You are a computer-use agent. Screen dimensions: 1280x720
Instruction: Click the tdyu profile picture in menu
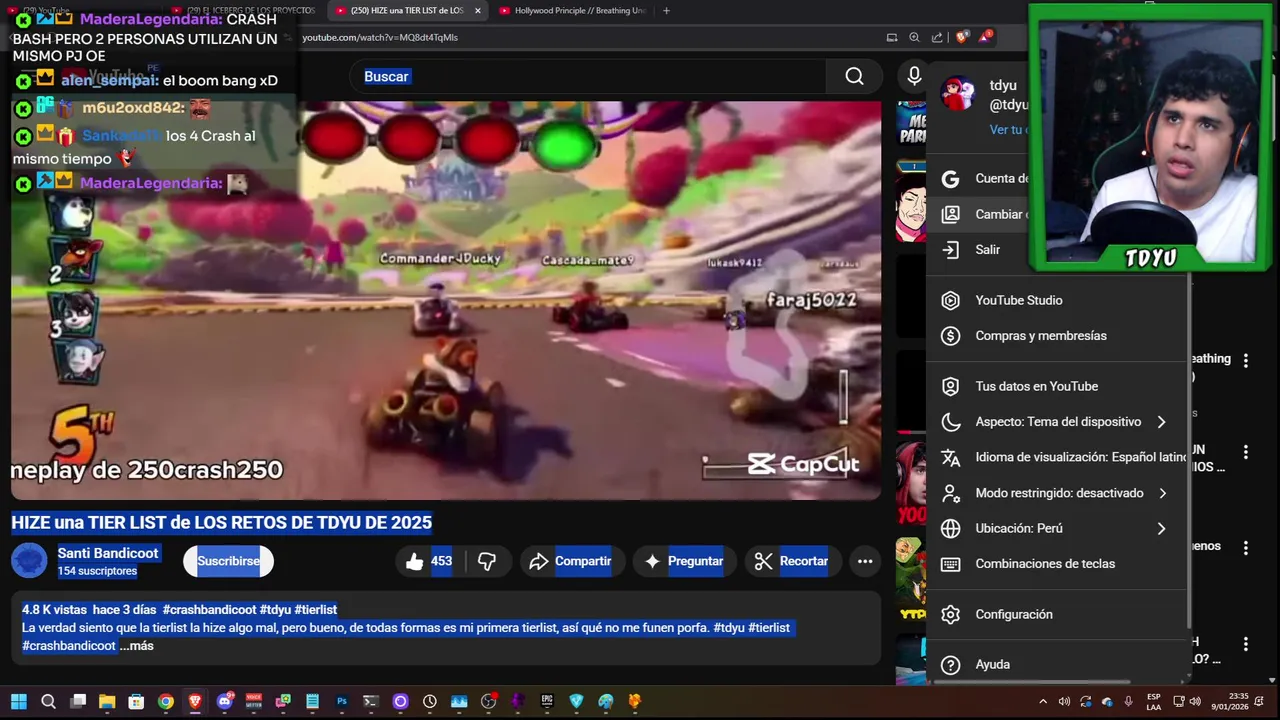[958, 94]
